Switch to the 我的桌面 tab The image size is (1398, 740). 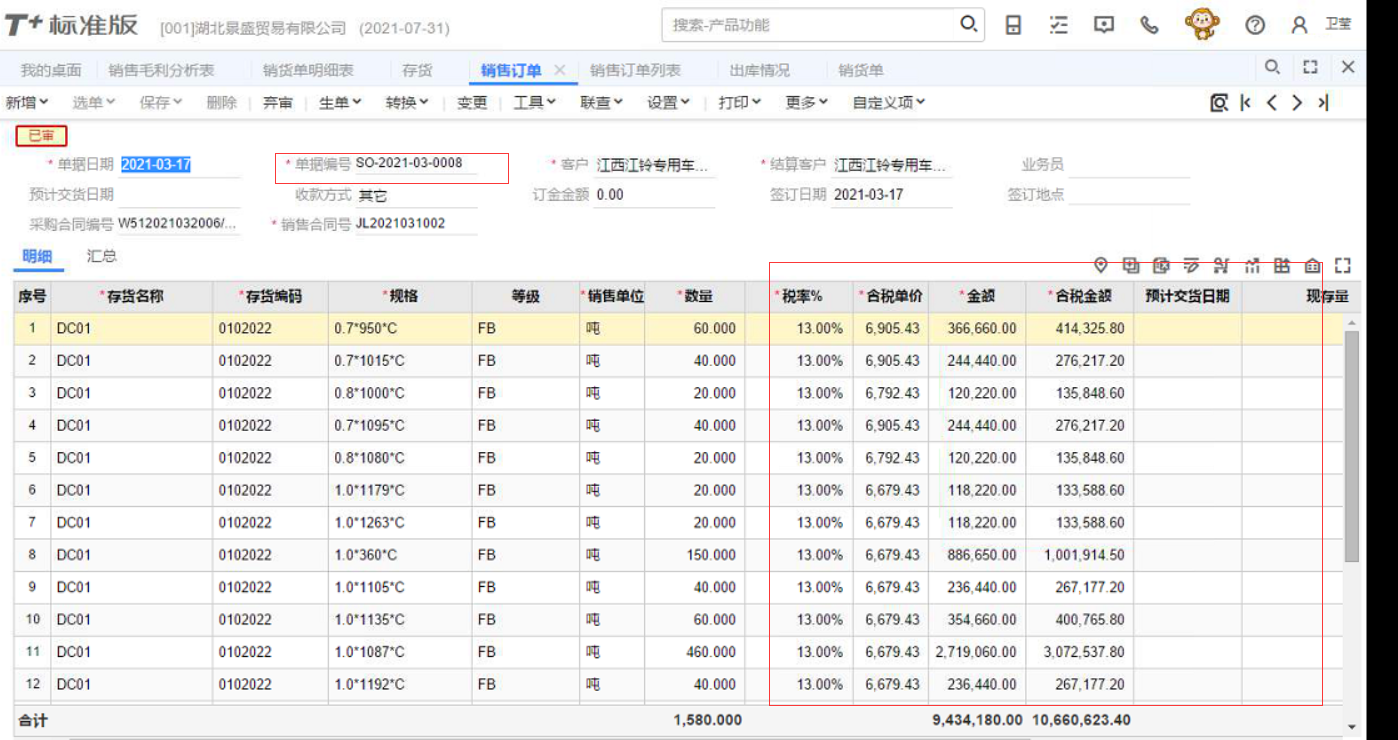pyautogui.click(x=51, y=70)
